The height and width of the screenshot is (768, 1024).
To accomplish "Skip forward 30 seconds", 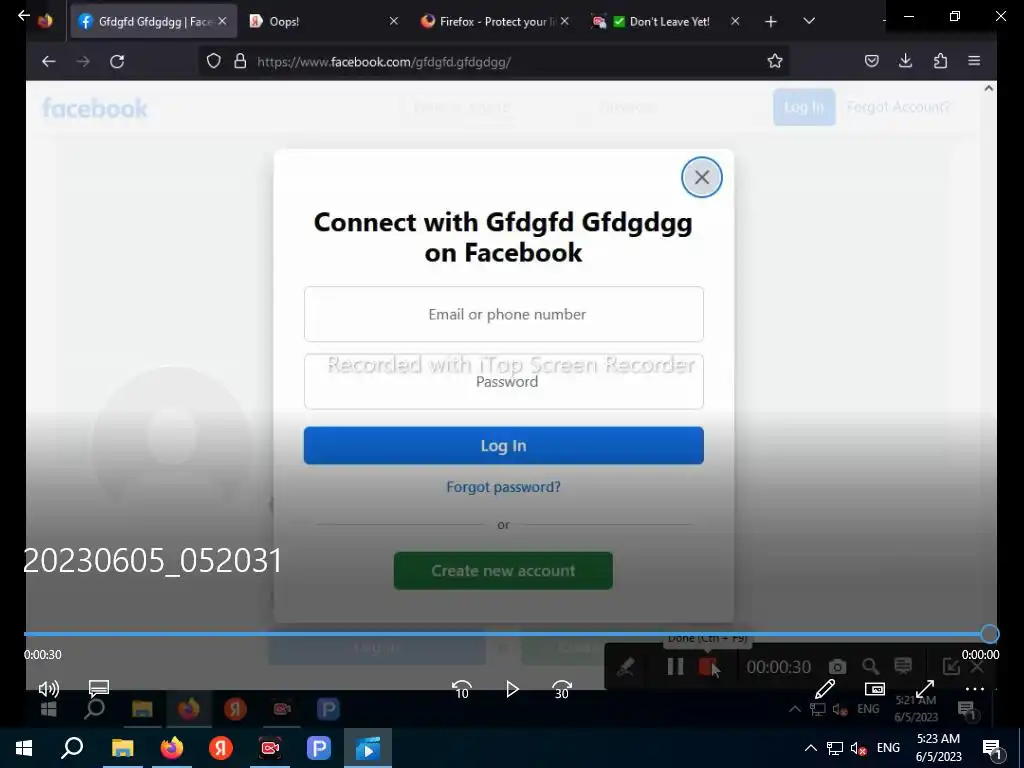I will (562, 689).
